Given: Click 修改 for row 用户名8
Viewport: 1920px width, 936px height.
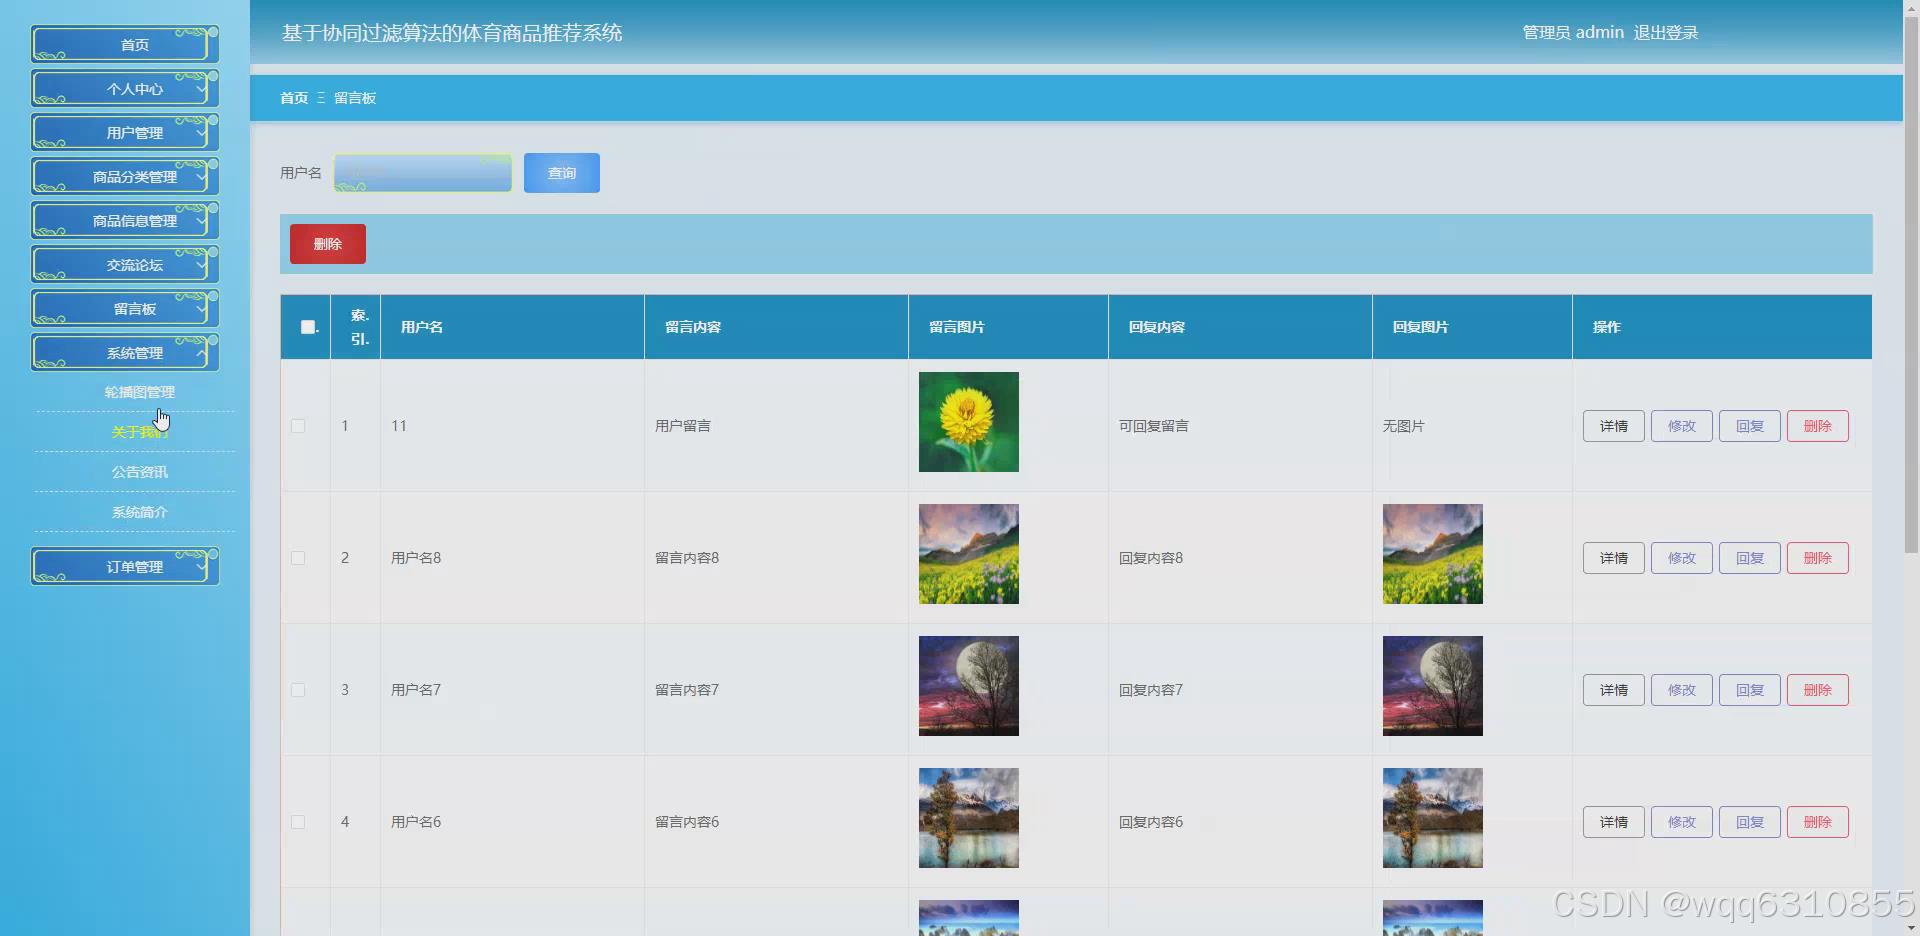Looking at the screenshot, I should [1682, 558].
